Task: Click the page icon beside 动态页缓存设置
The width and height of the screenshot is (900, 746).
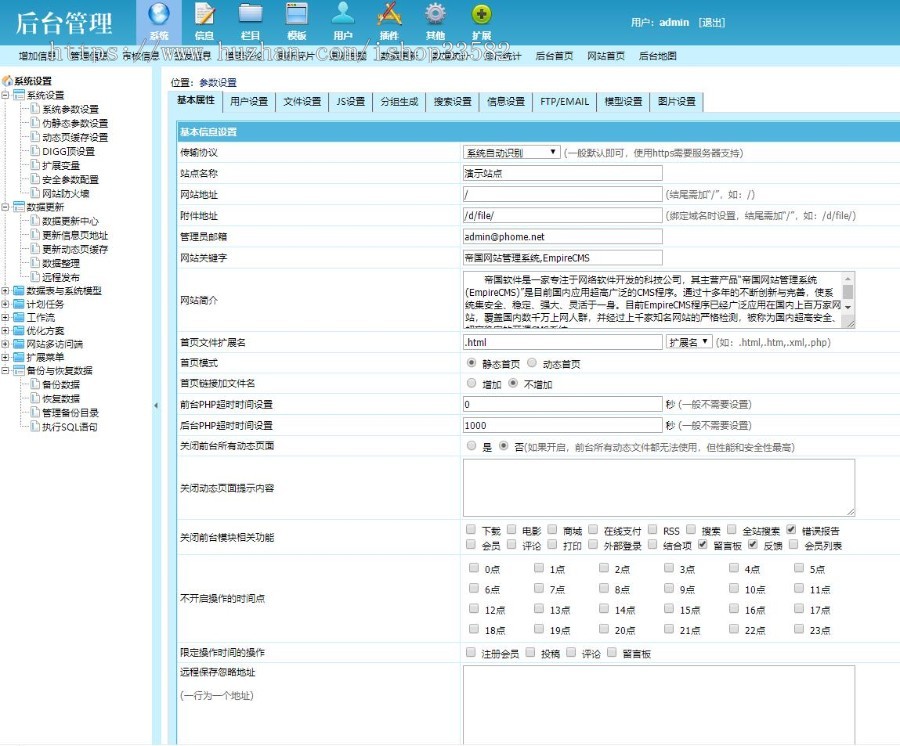Action: pyautogui.click(x=35, y=137)
